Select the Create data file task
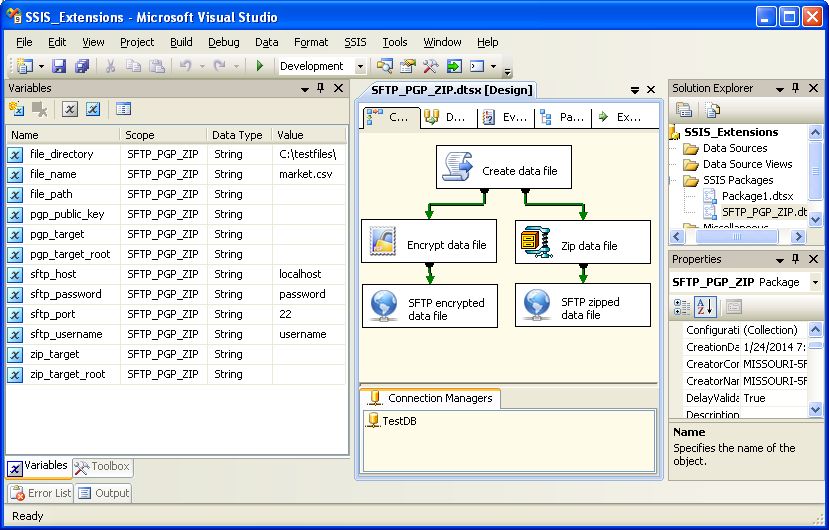 click(x=504, y=167)
